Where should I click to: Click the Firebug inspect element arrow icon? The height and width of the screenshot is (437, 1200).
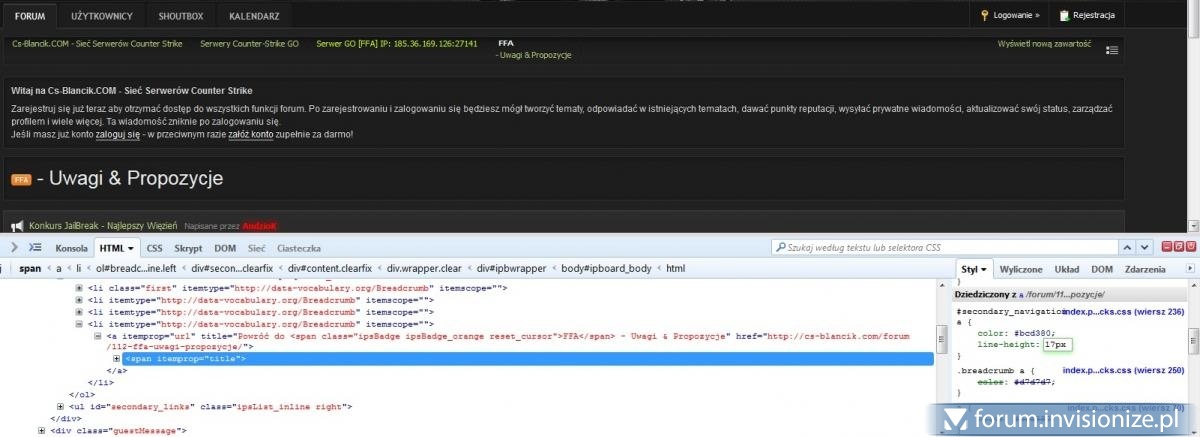(x=14, y=247)
